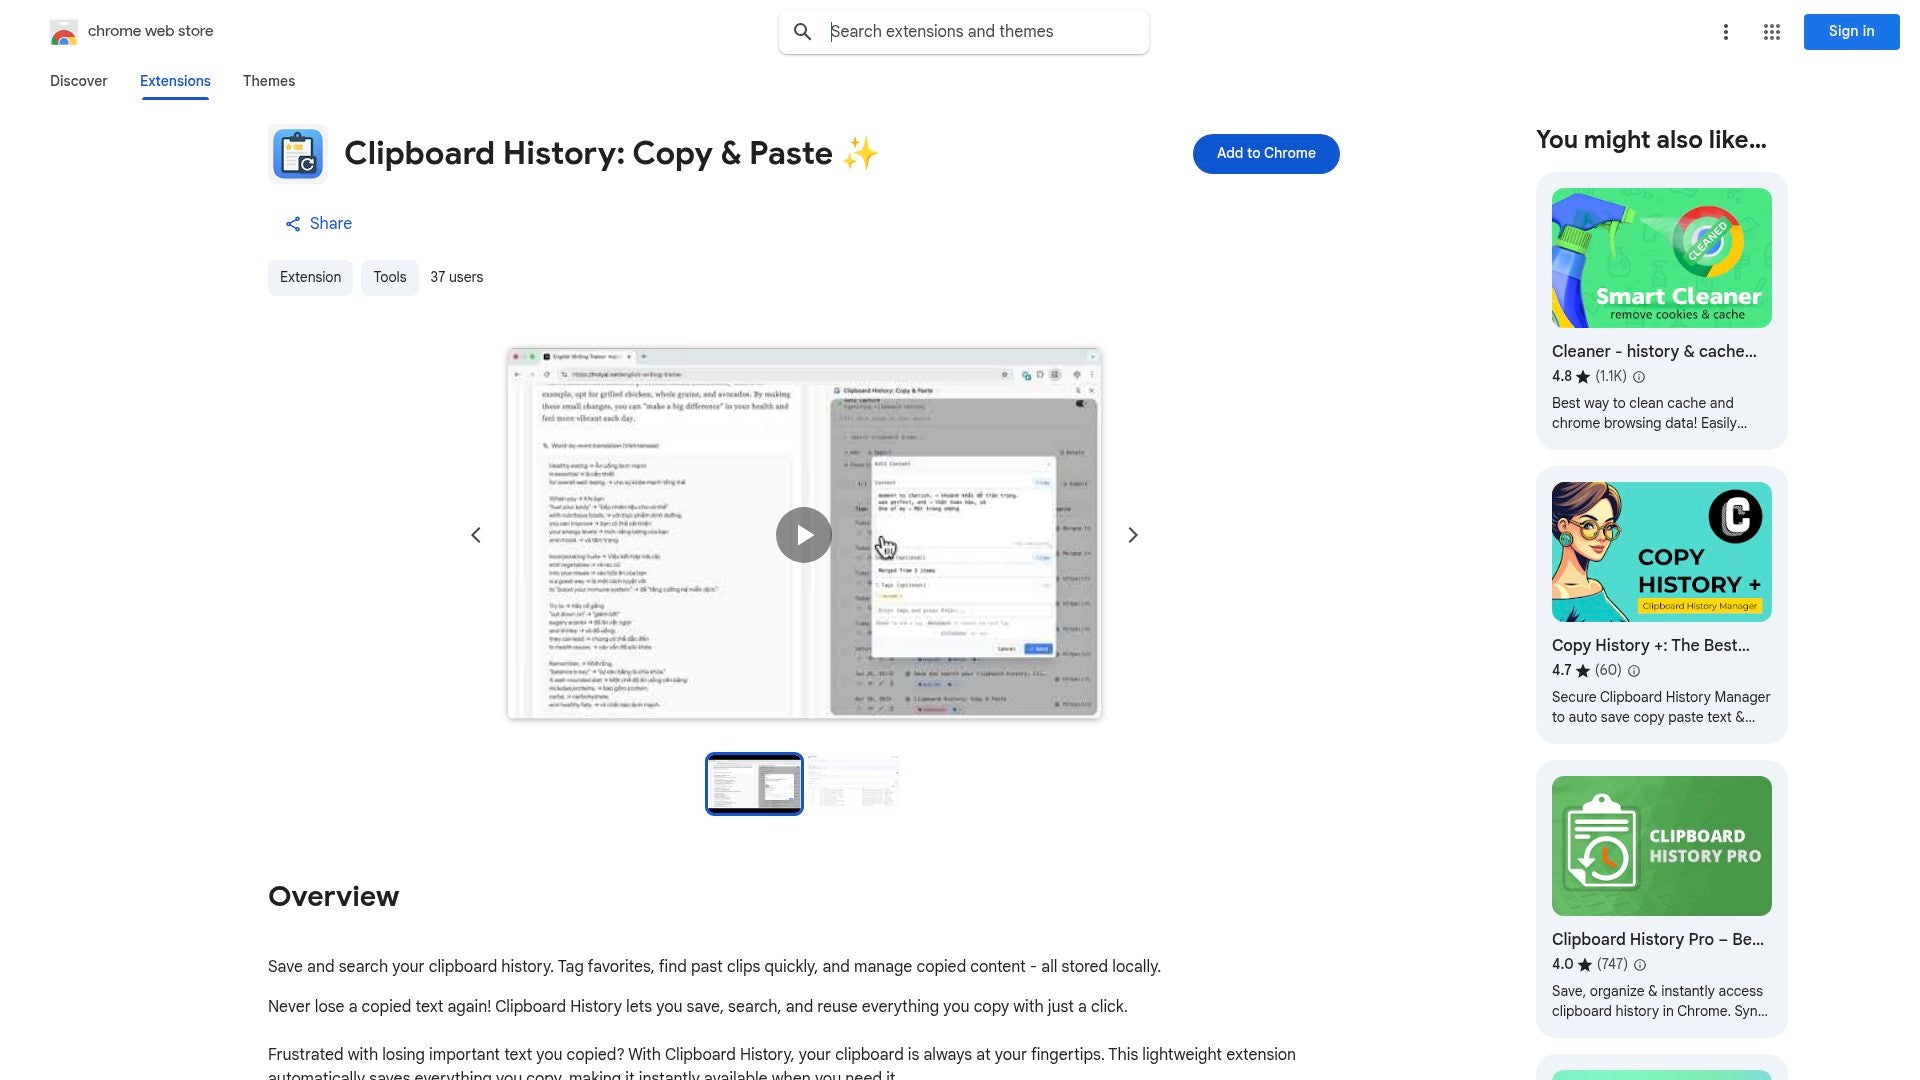Click the 'chrome web store' title text

(150, 32)
